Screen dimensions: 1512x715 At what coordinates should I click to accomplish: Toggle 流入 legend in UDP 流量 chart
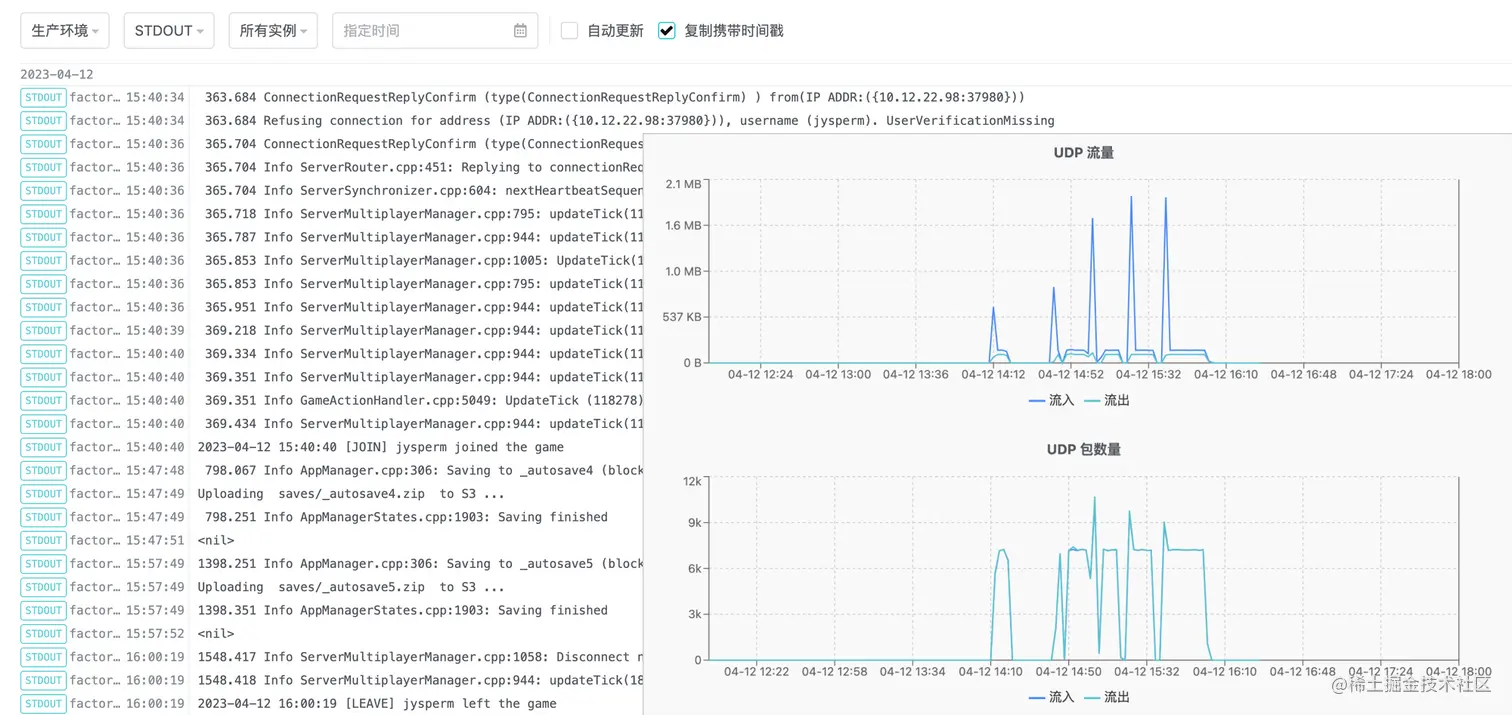coord(1051,400)
